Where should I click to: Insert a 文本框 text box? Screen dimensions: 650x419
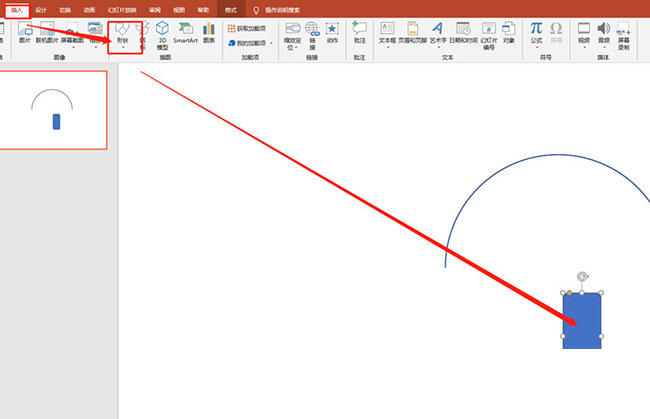(x=387, y=36)
